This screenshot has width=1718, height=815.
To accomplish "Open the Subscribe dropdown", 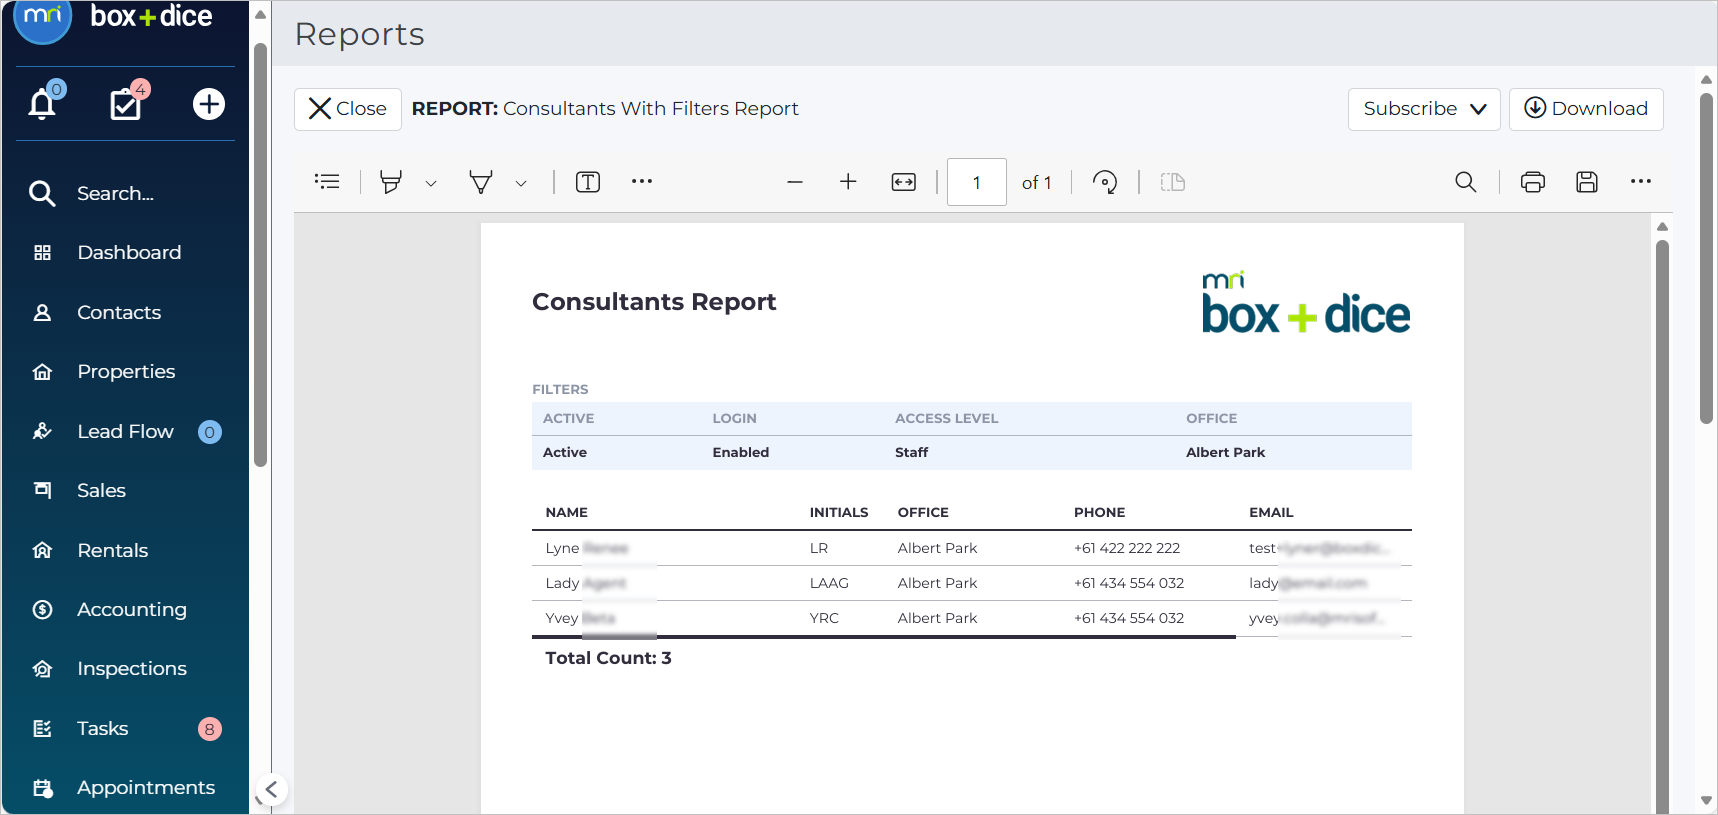I will (1424, 109).
